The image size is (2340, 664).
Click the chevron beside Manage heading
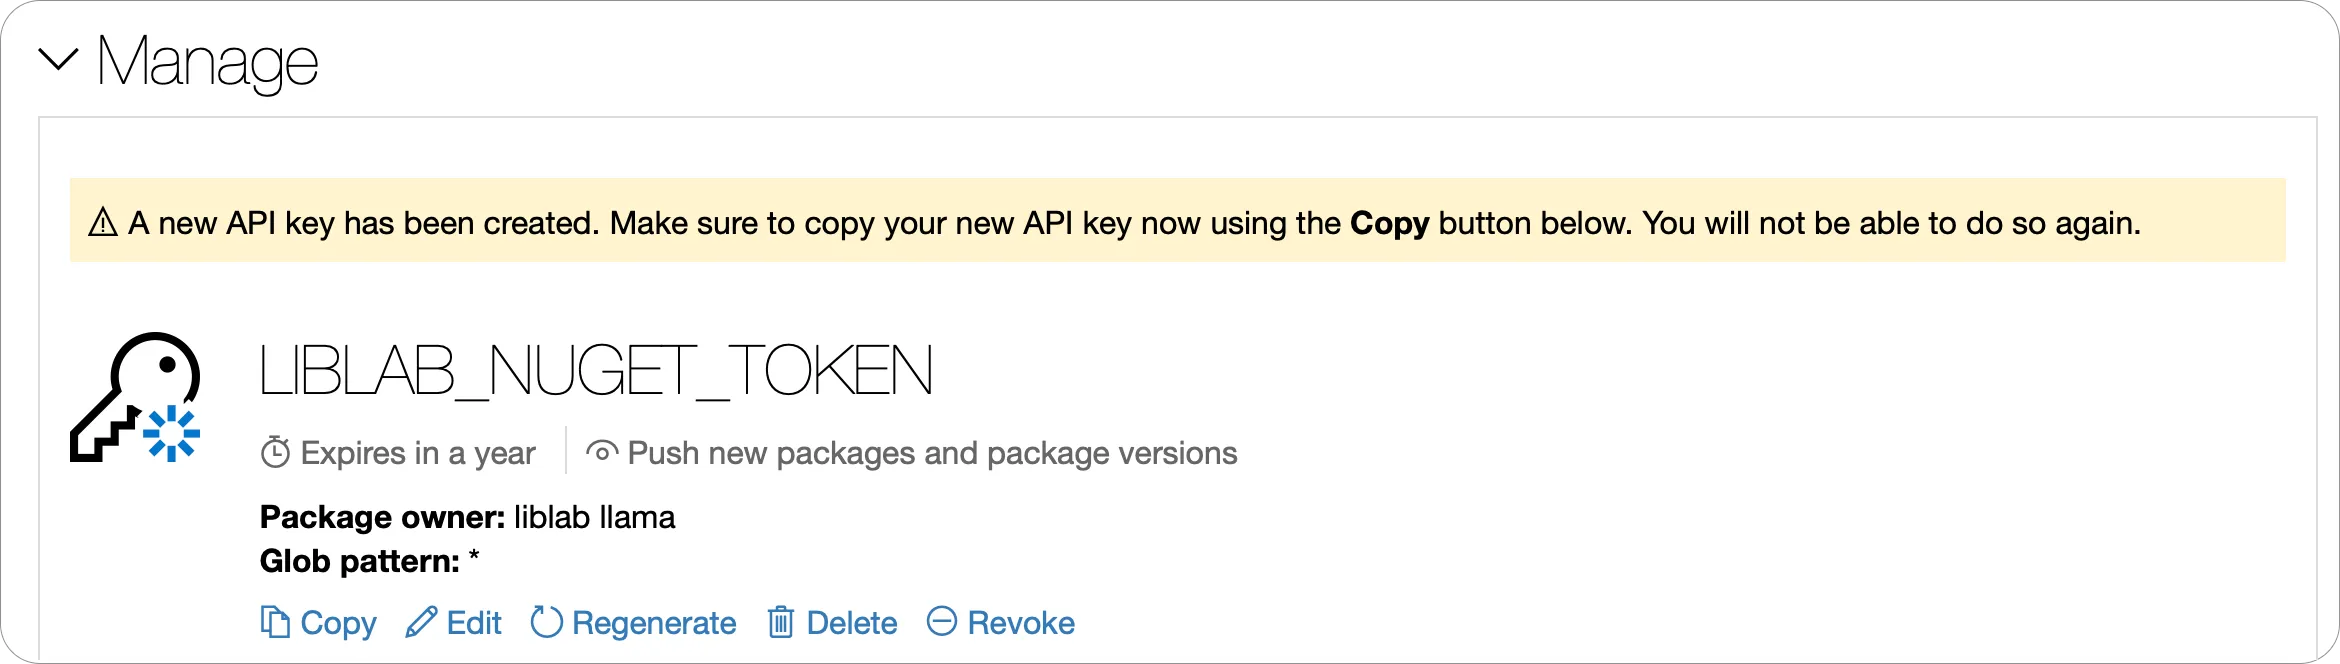pyautogui.click(x=57, y=62)
